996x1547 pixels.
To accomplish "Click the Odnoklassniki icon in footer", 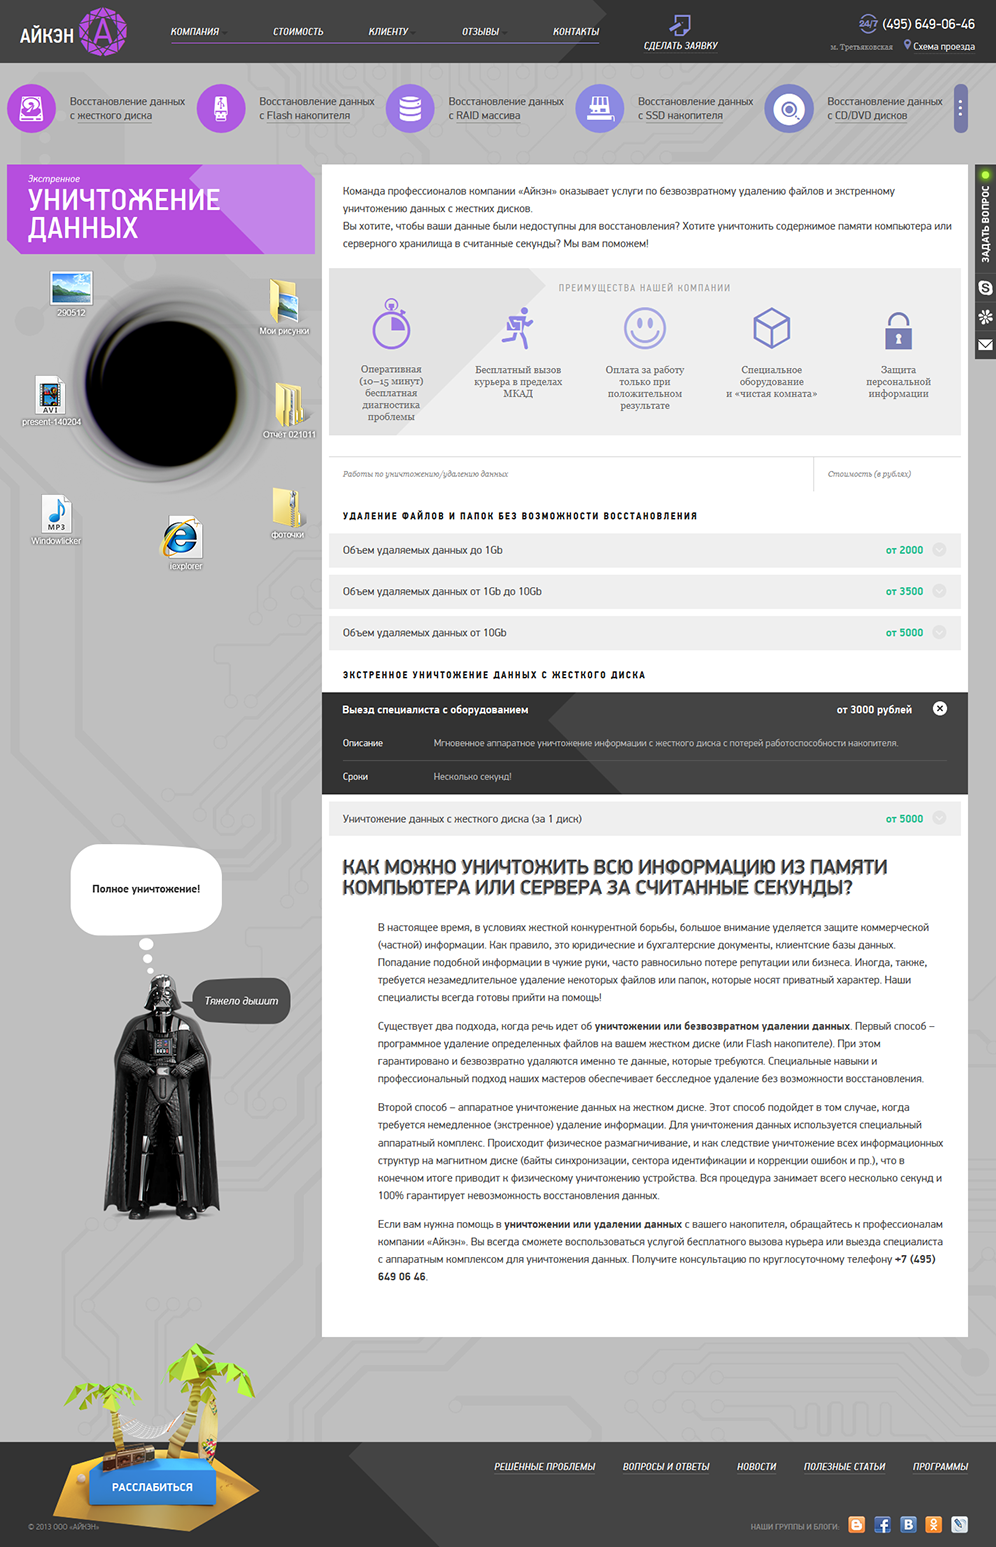I will (x=933, y=1525).
